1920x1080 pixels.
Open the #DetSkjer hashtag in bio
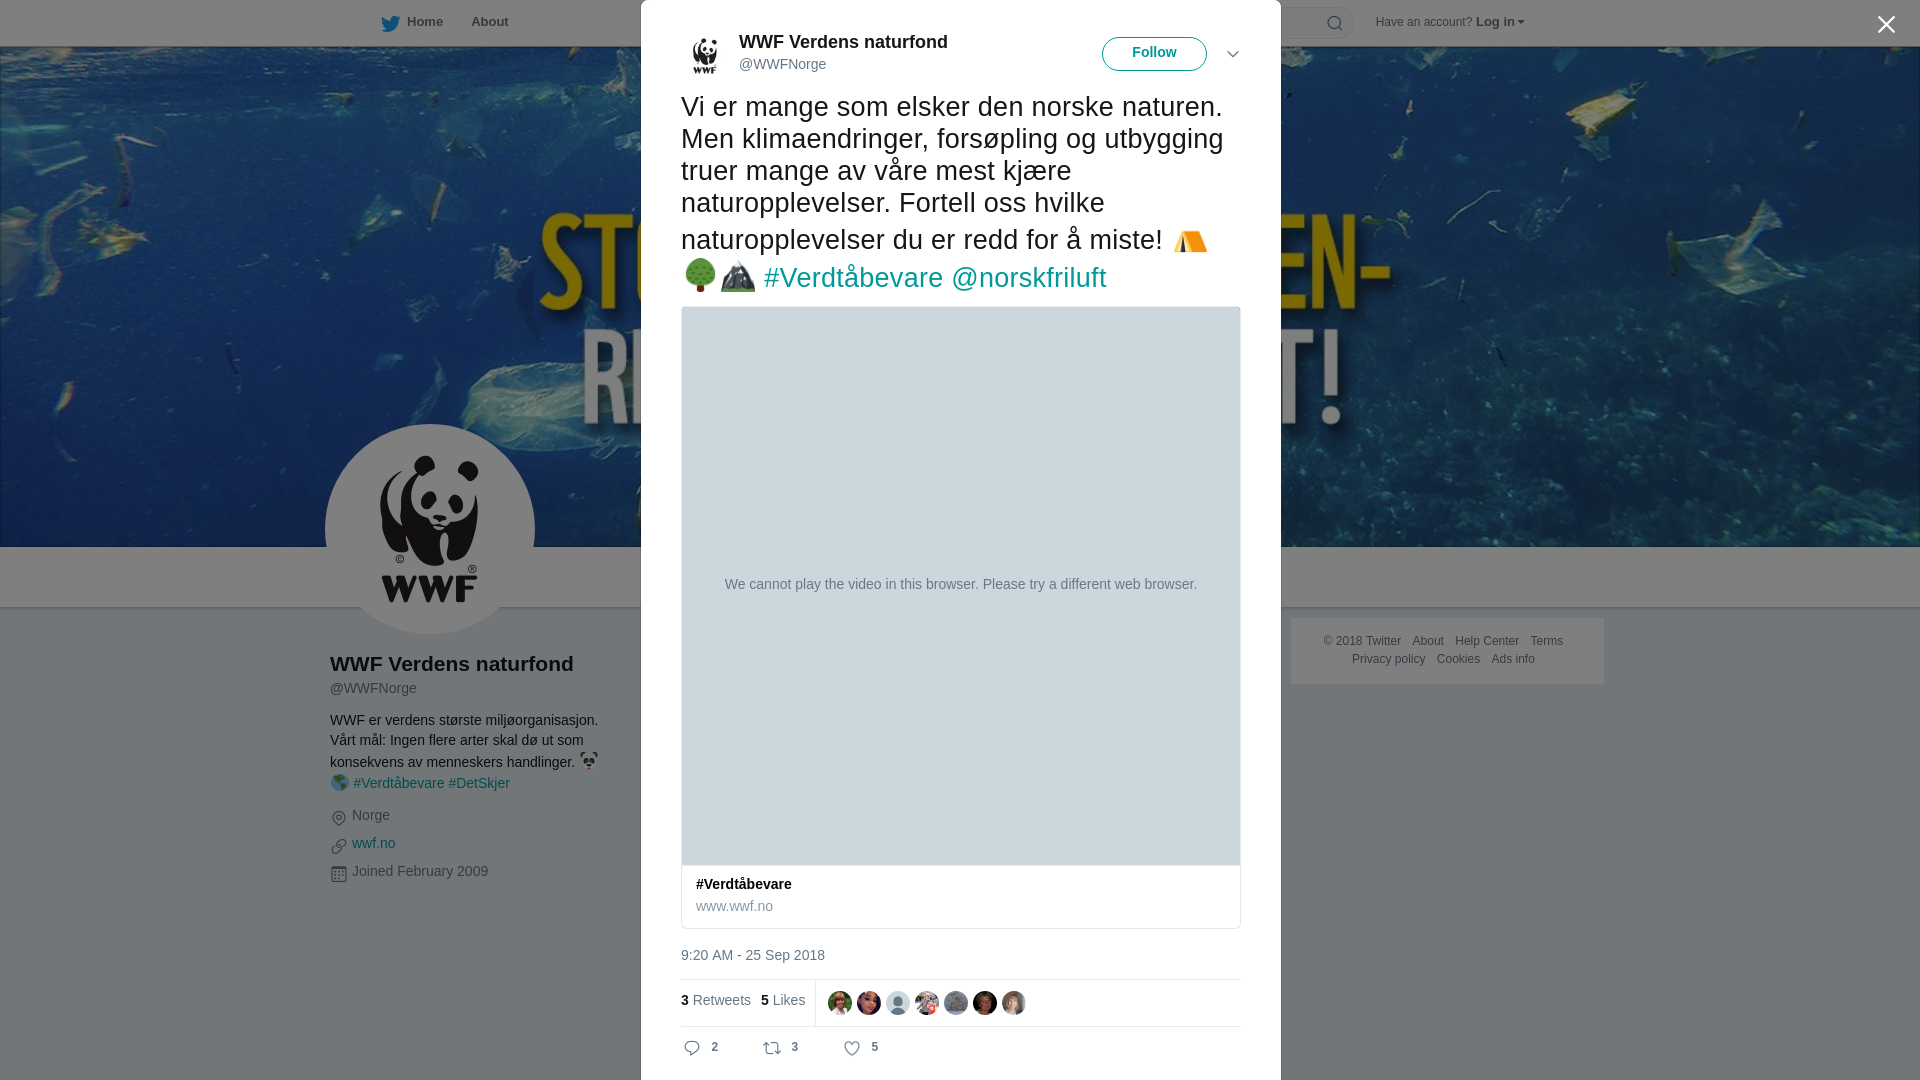[x=479, y=783]
